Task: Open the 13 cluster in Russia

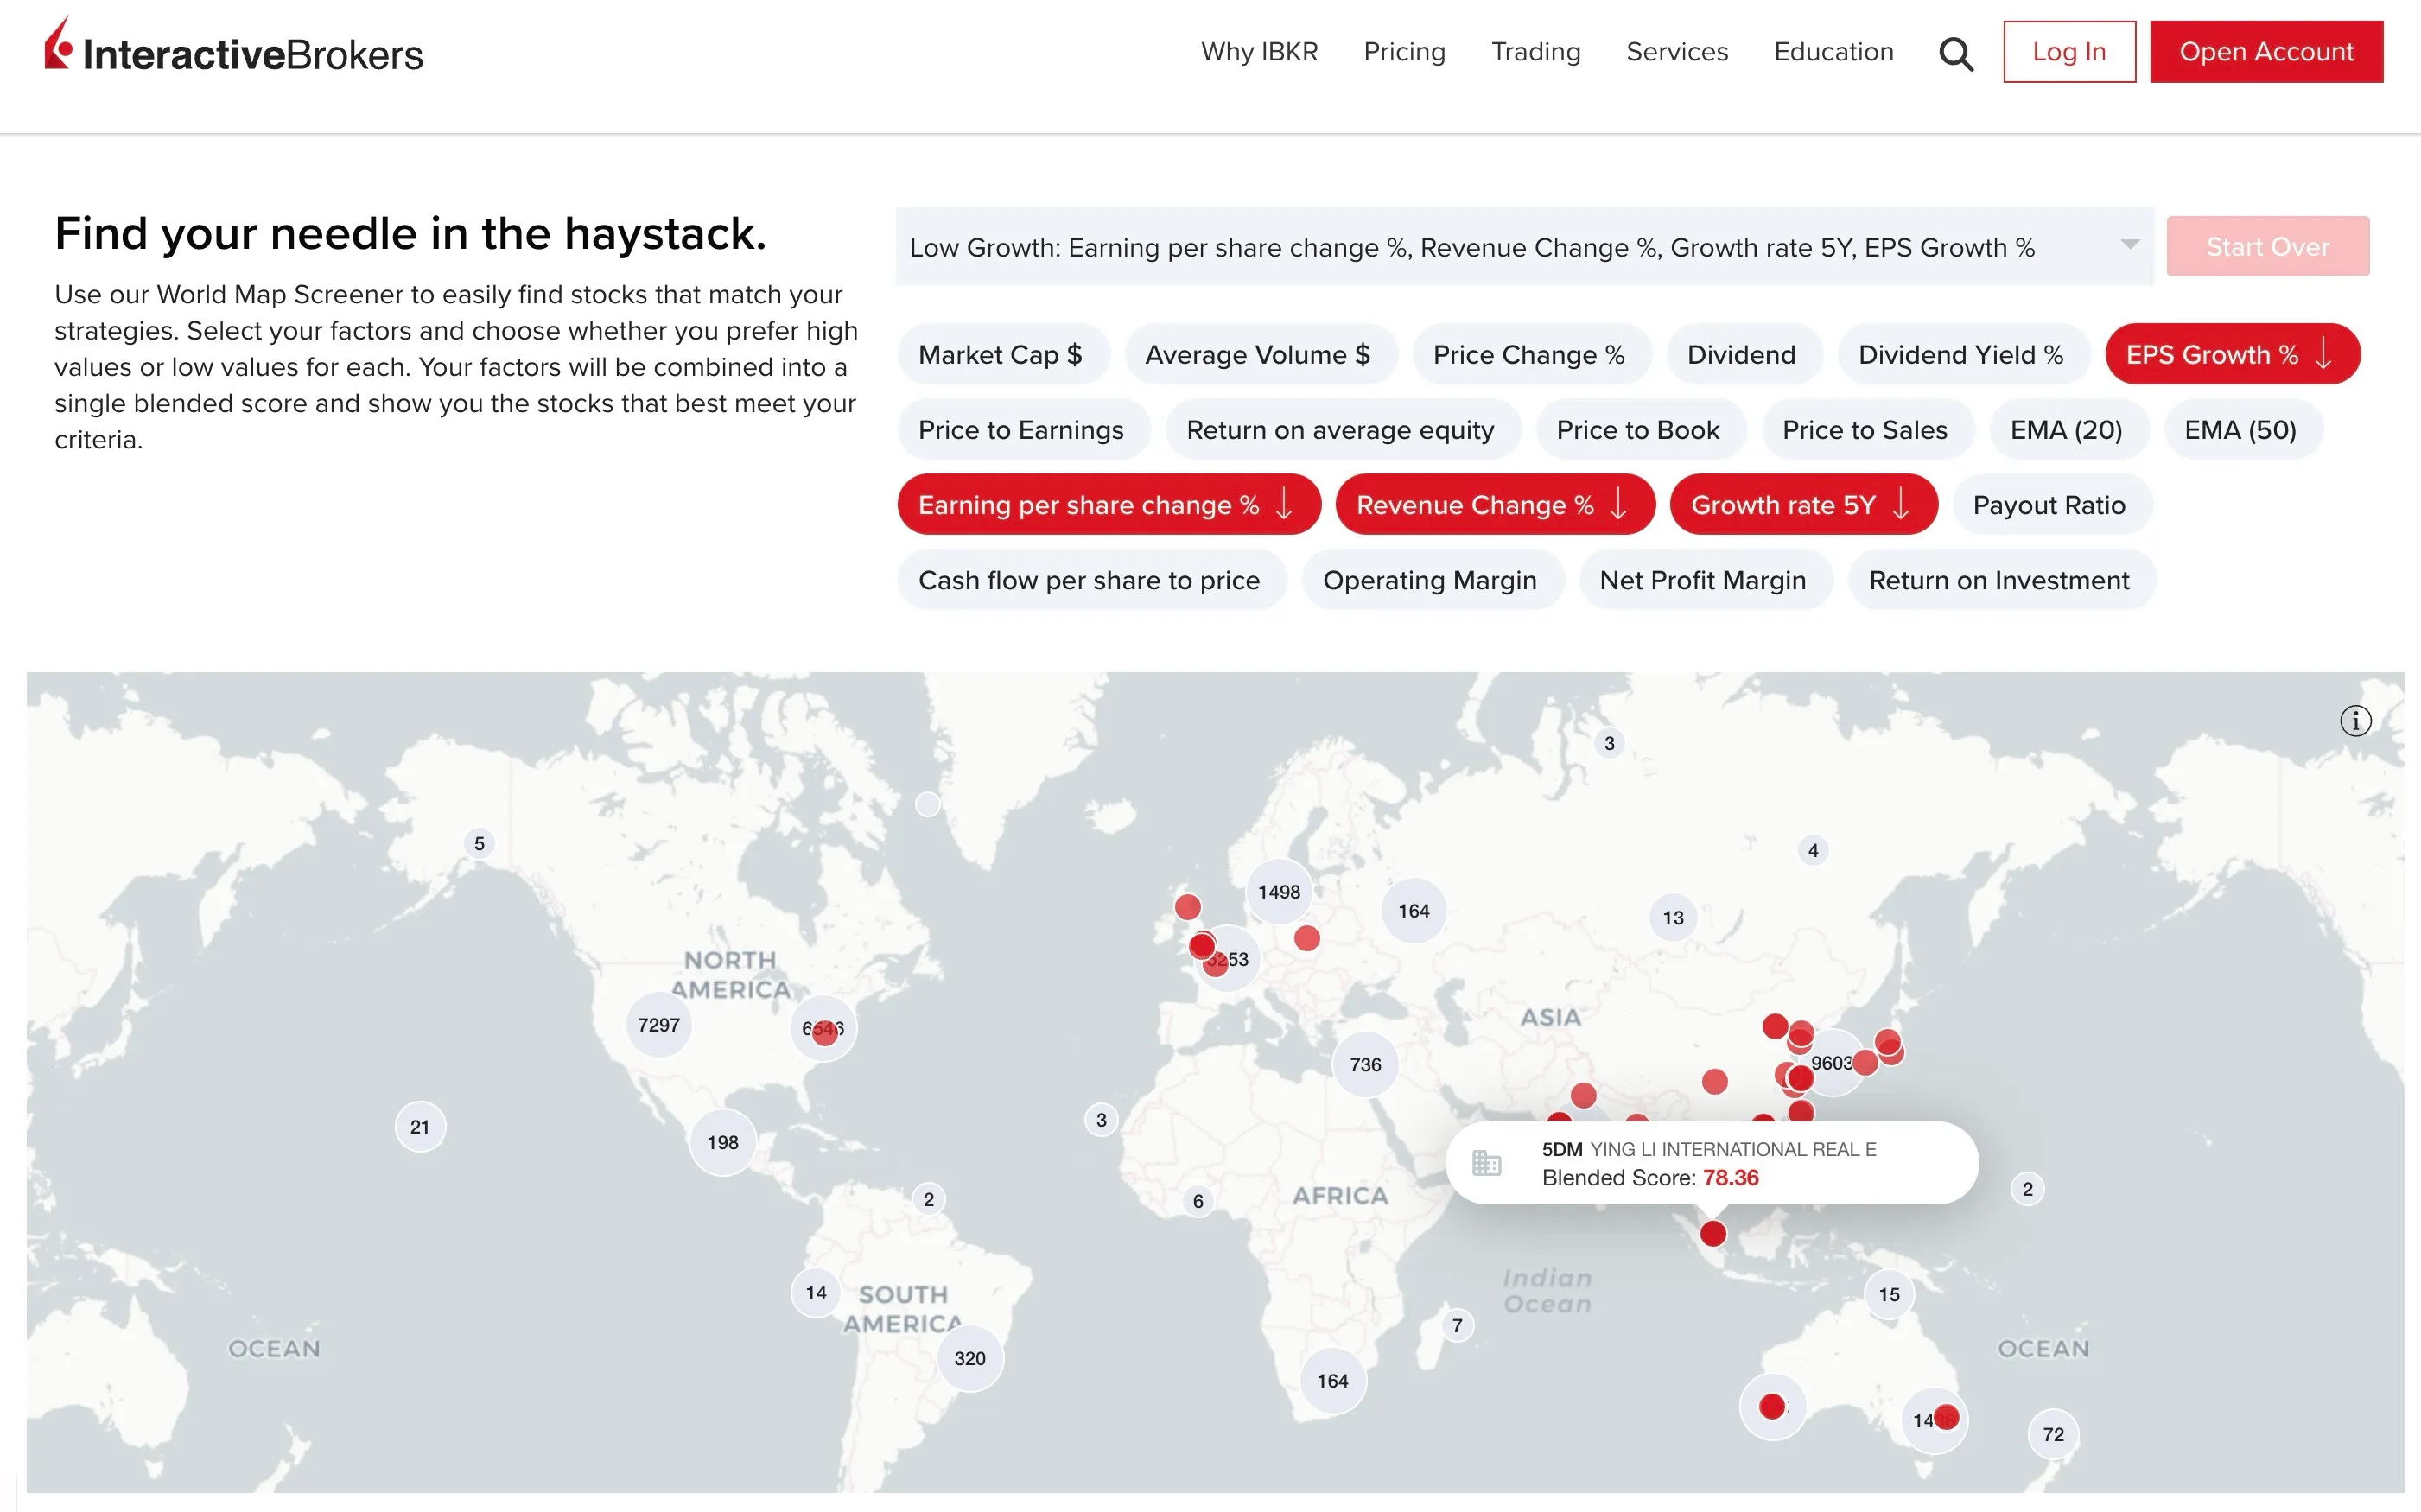Action: [x=1673, y=917]
